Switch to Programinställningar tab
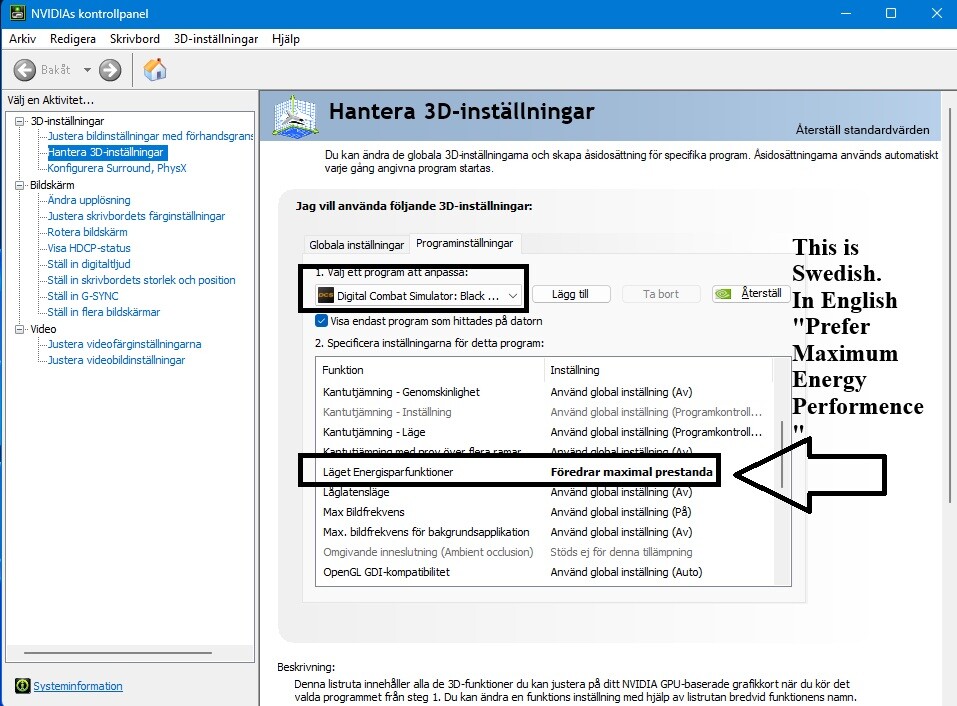 coord(464,243)
